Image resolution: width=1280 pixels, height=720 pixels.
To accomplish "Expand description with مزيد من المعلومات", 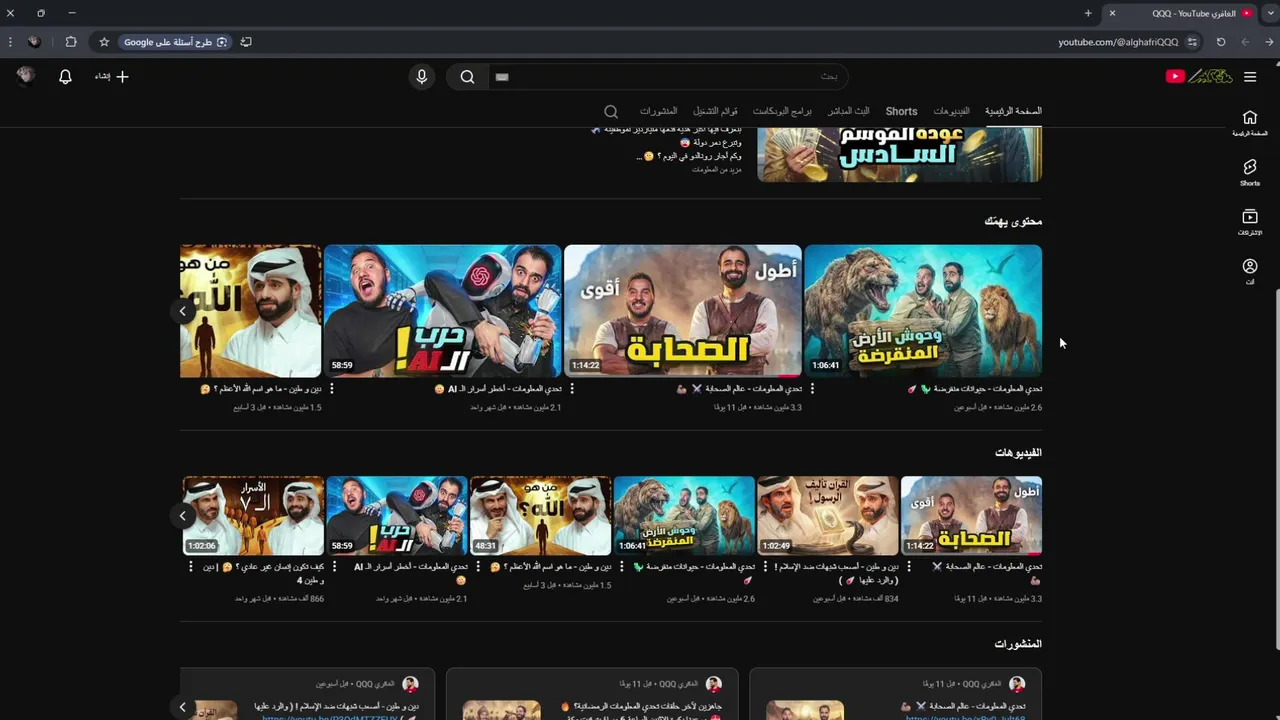I will click(x=717, y=169).
